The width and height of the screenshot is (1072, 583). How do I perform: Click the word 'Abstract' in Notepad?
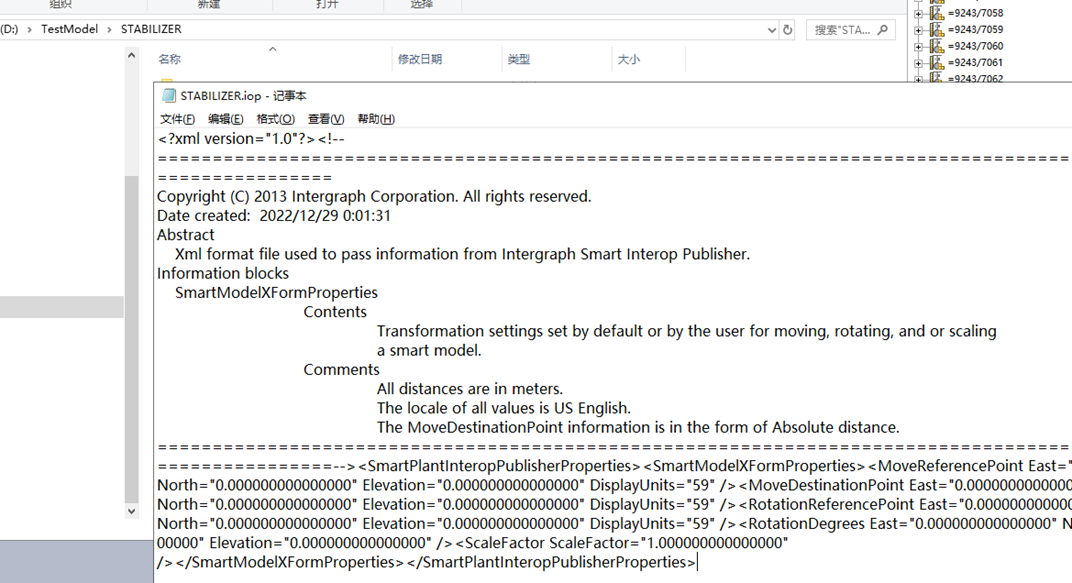pyautogui.click(x=185, y=235)
